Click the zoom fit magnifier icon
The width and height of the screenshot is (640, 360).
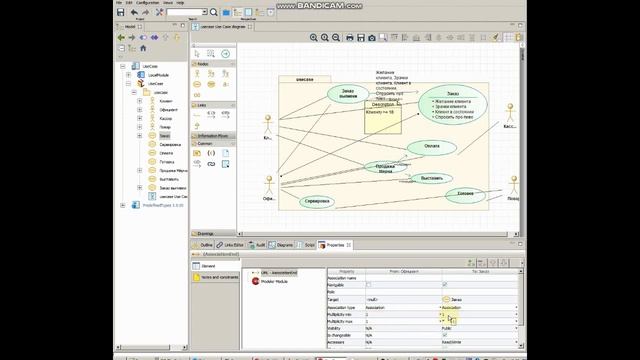[325, 38]
